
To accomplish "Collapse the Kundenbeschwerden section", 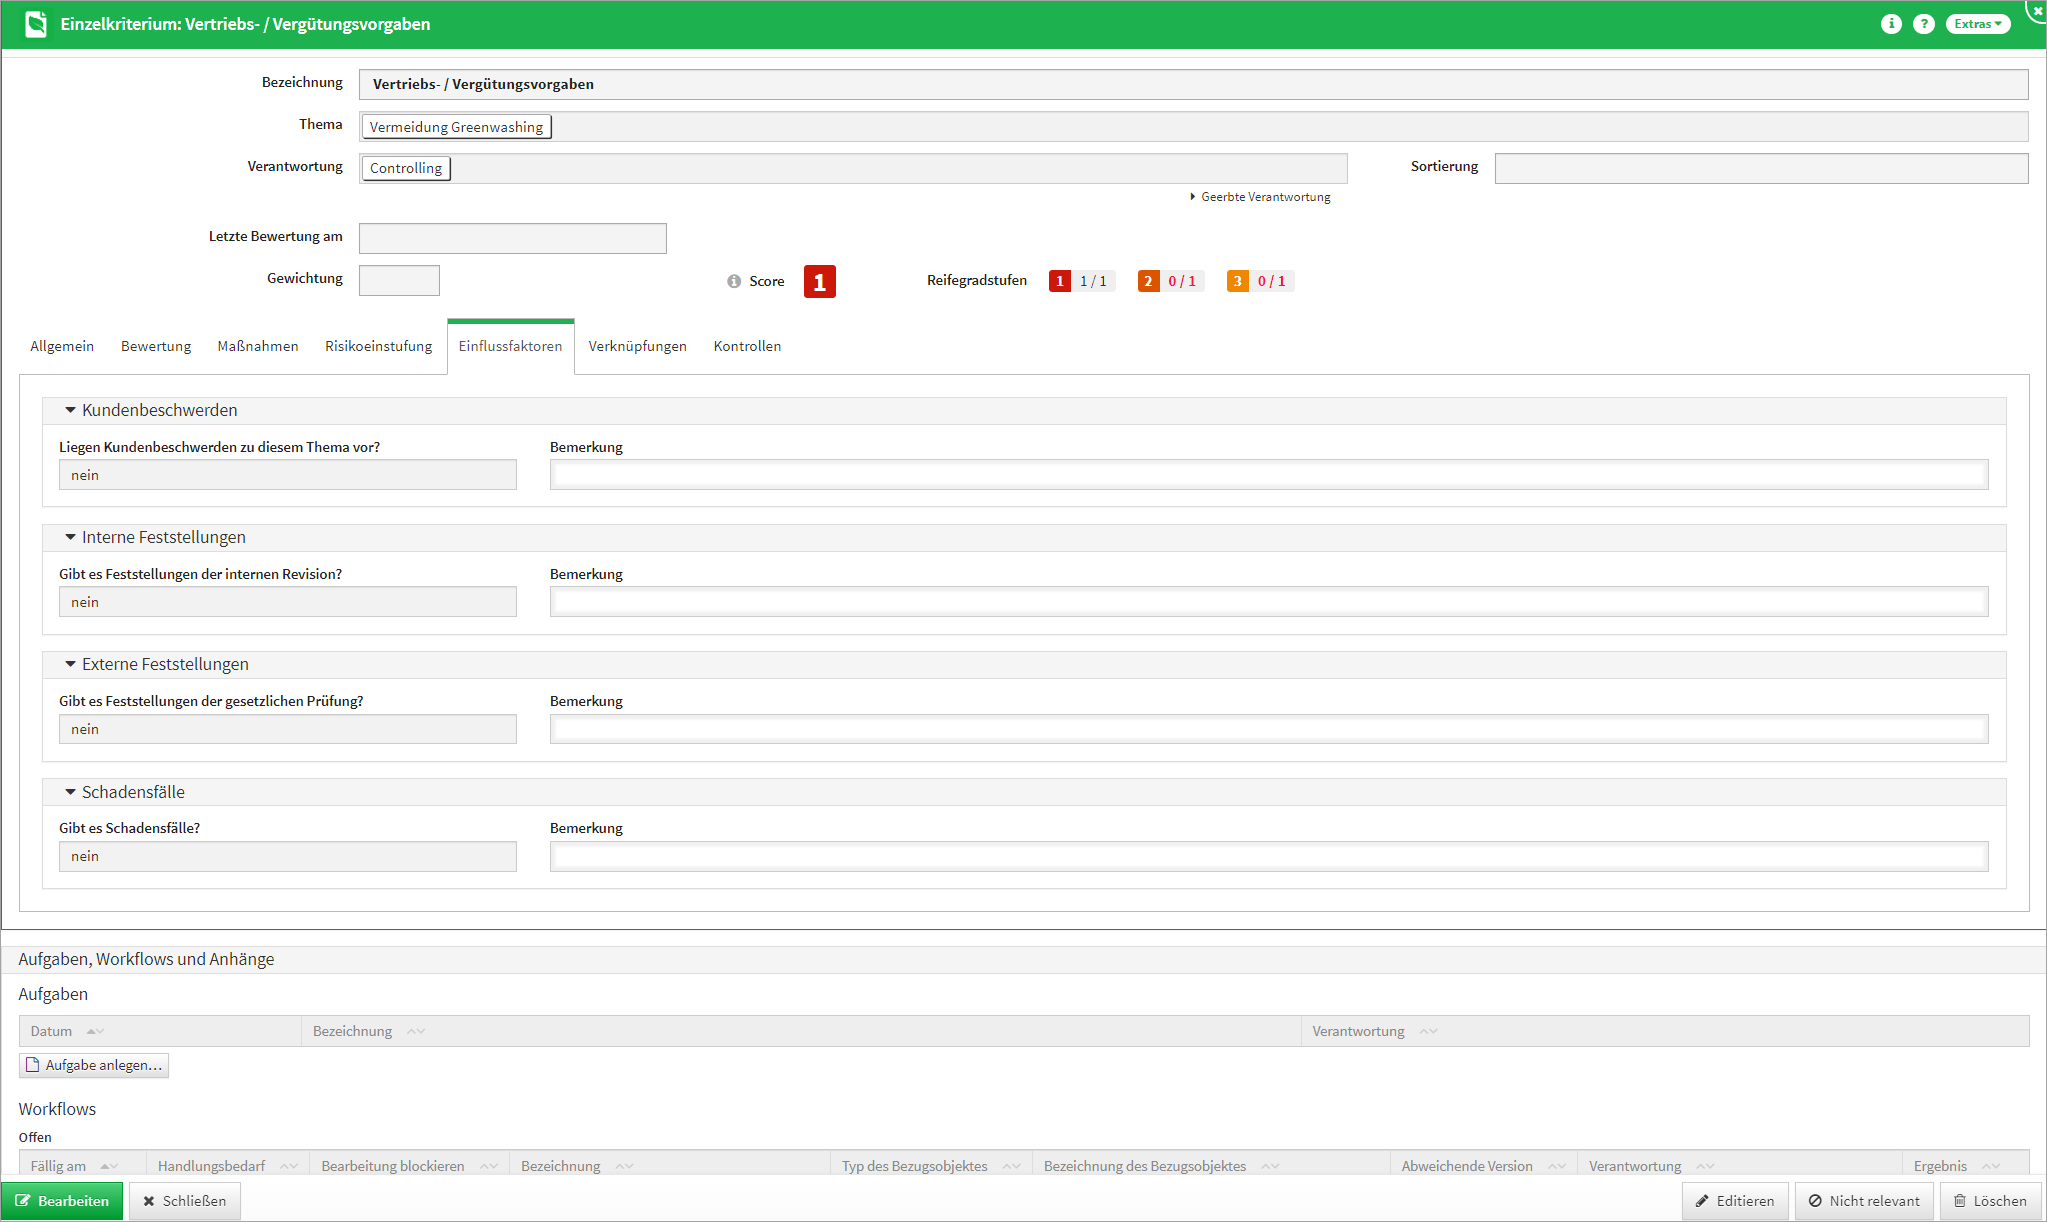I will (x=71, y=410).
